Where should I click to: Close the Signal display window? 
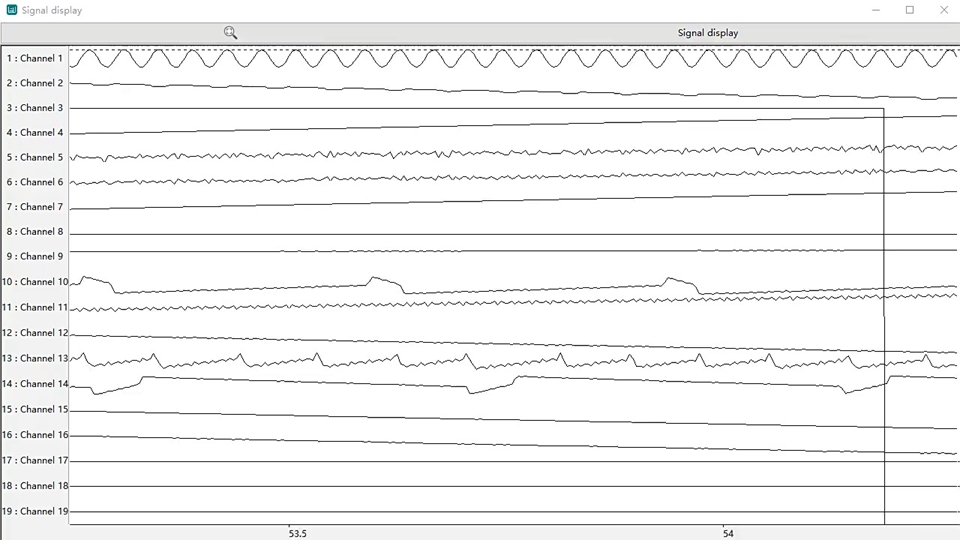944,10
